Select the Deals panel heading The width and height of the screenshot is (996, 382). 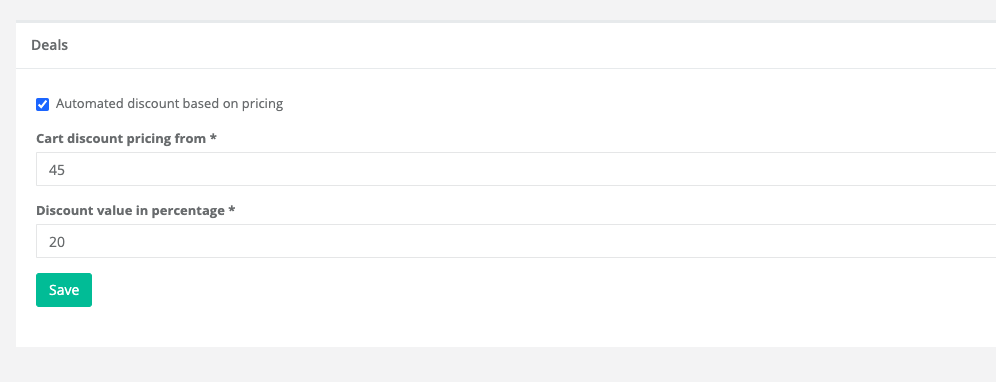tap(50, 45)
